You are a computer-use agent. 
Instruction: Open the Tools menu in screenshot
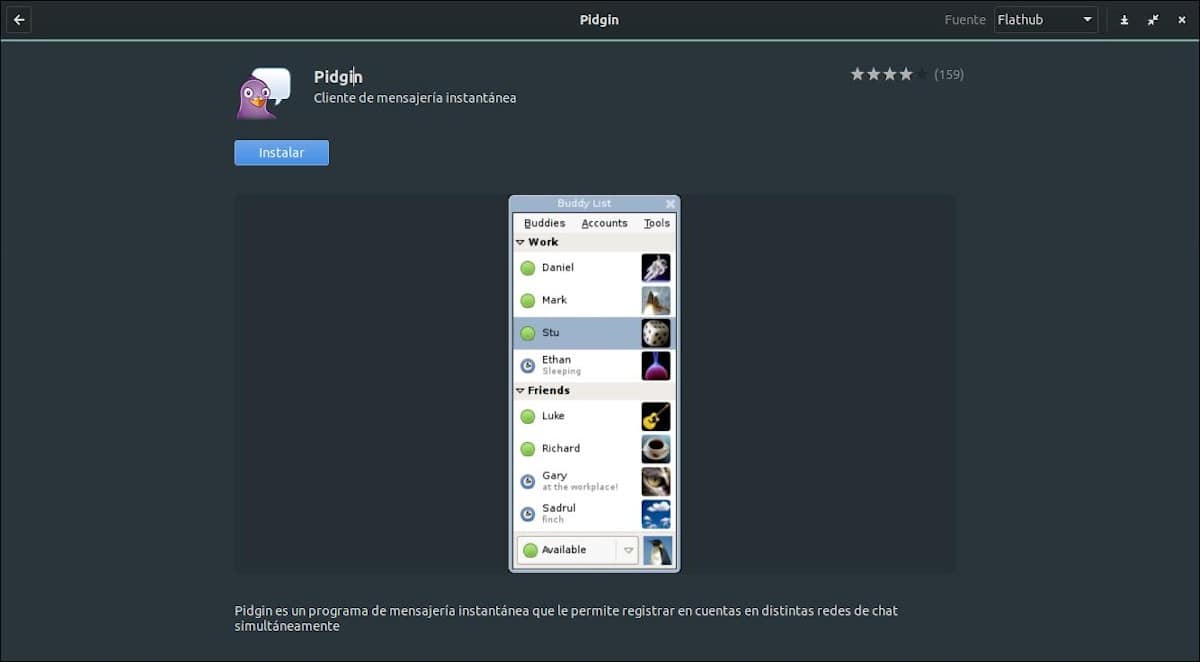(657, 223)
